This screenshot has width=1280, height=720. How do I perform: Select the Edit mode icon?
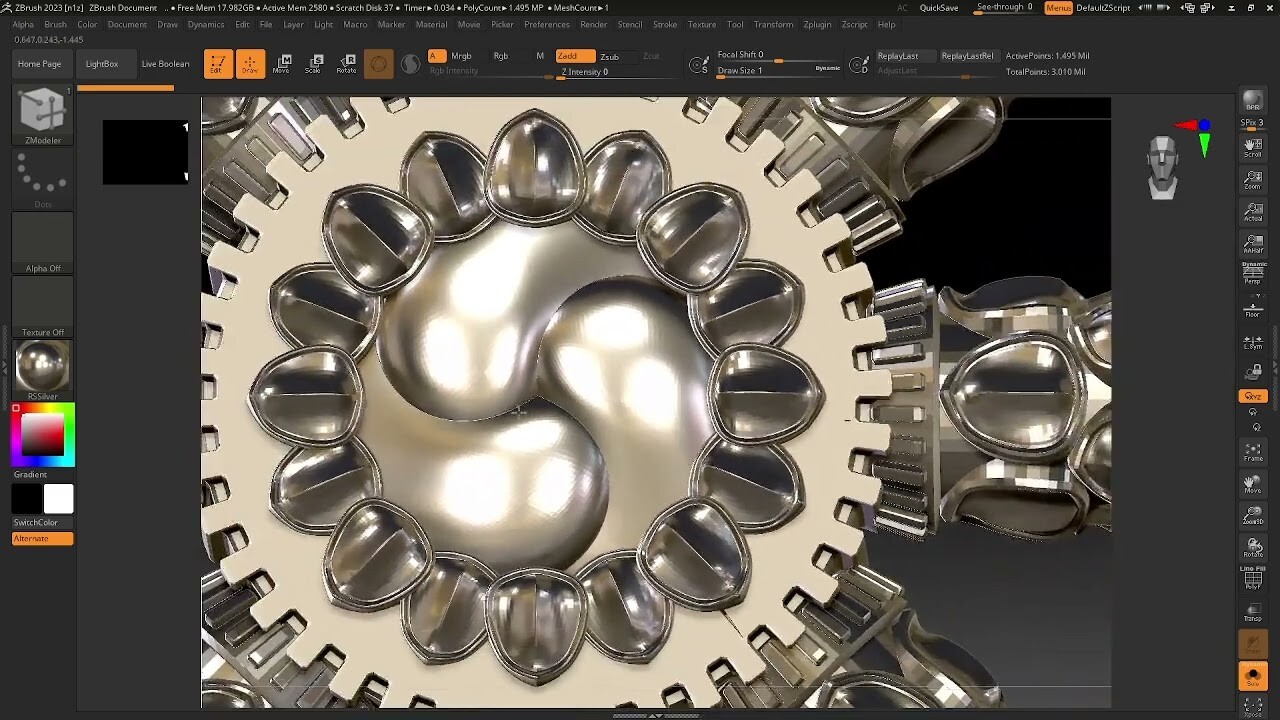pos(219,64)
